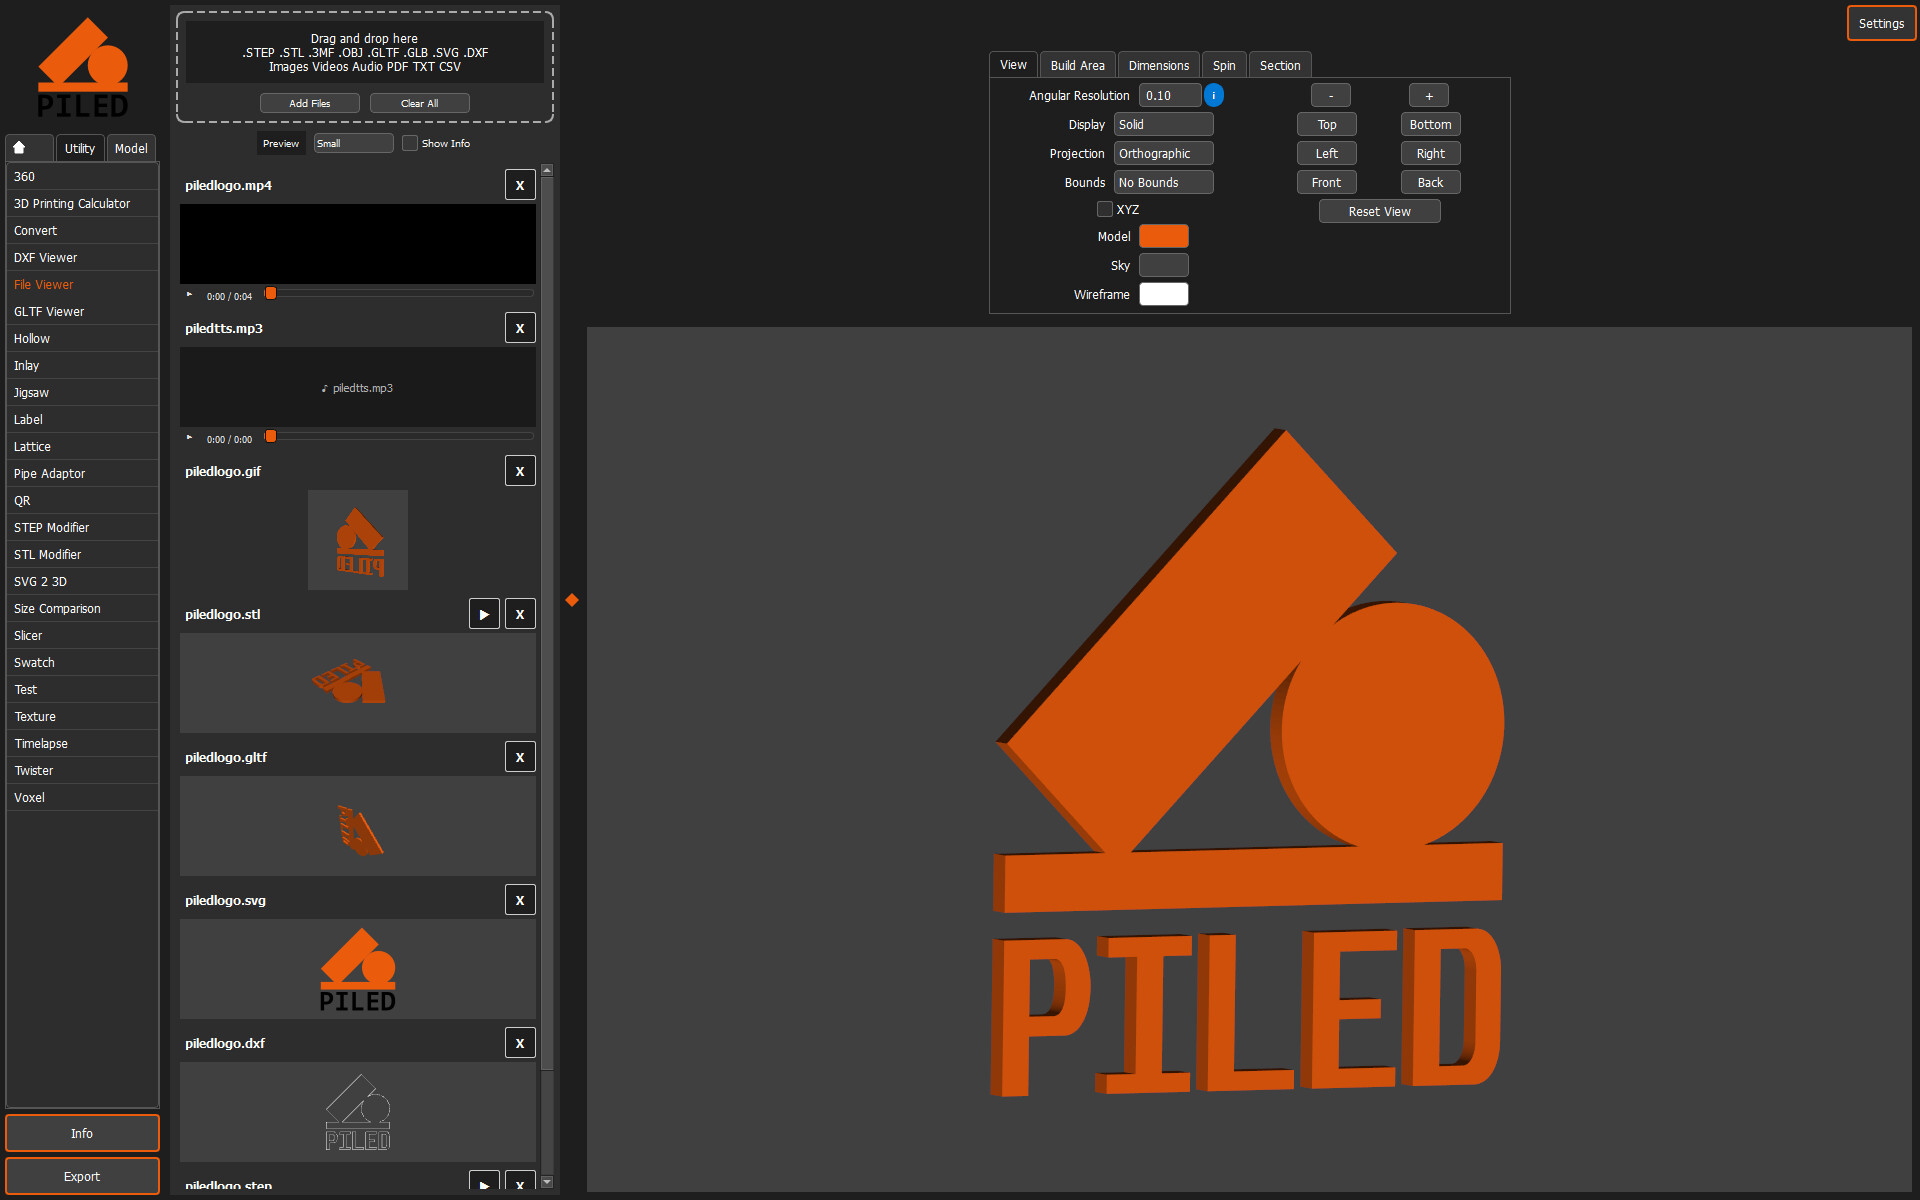Image resolution: width=1920 pixels, height=1200 pixels.
Task: Set view to Back
Action: coord(1431,183)
